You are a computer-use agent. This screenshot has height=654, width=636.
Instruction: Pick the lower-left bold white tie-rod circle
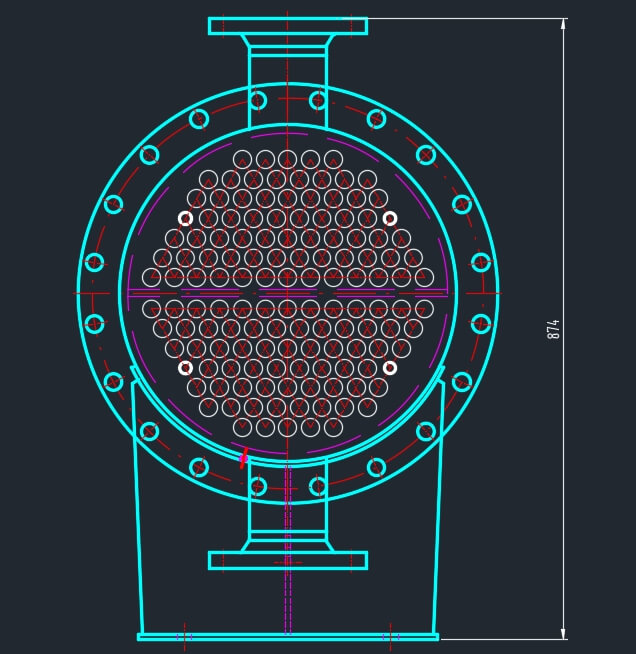185,368
